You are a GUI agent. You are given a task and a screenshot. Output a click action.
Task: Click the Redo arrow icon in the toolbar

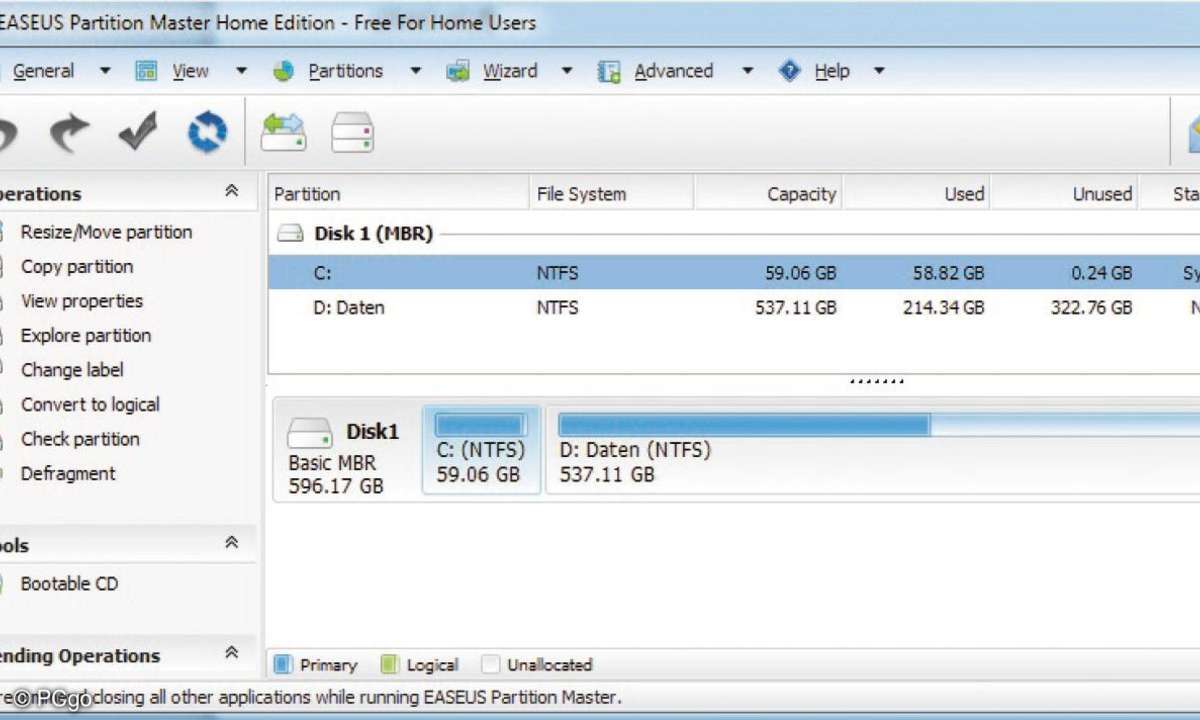pyautogui.click(x=70, y=132)
